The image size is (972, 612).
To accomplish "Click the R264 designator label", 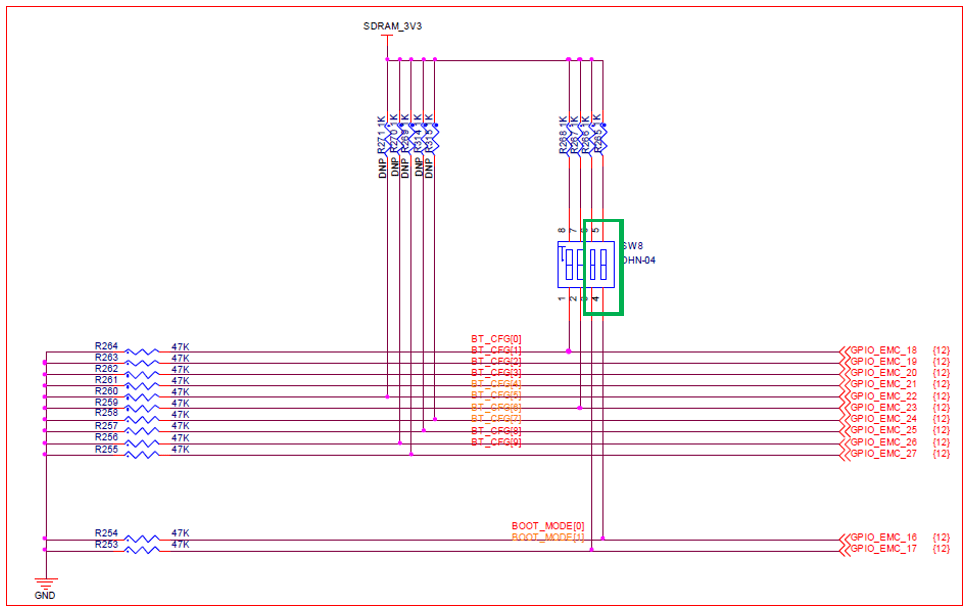I will point(106,346).
